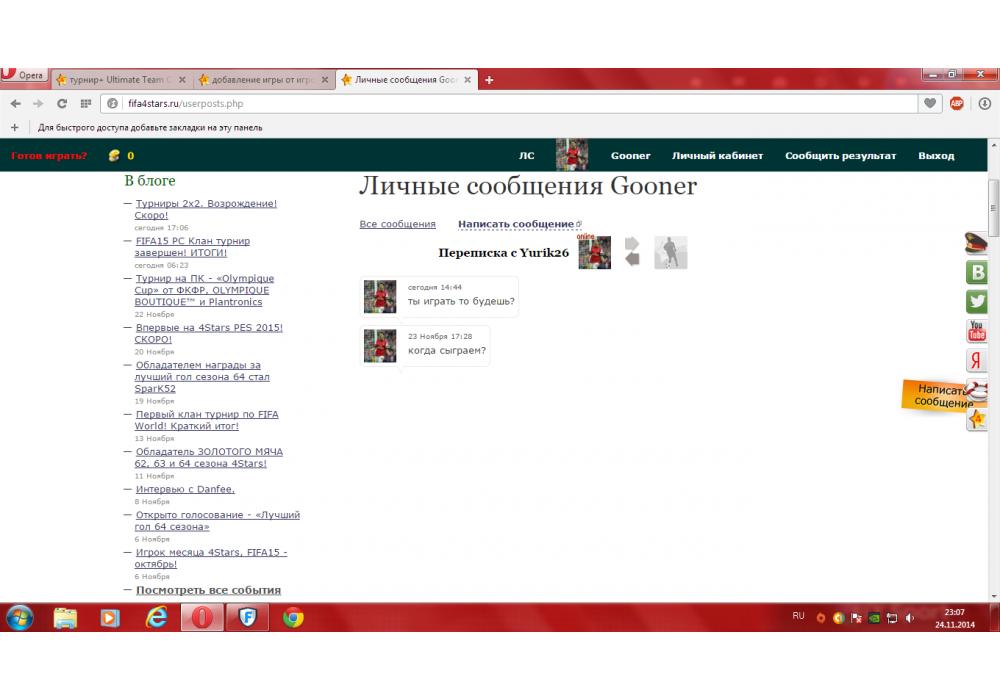Click Сообщить результат in navigation
This screenshot has width=1000, height=700.
point(840,156)
